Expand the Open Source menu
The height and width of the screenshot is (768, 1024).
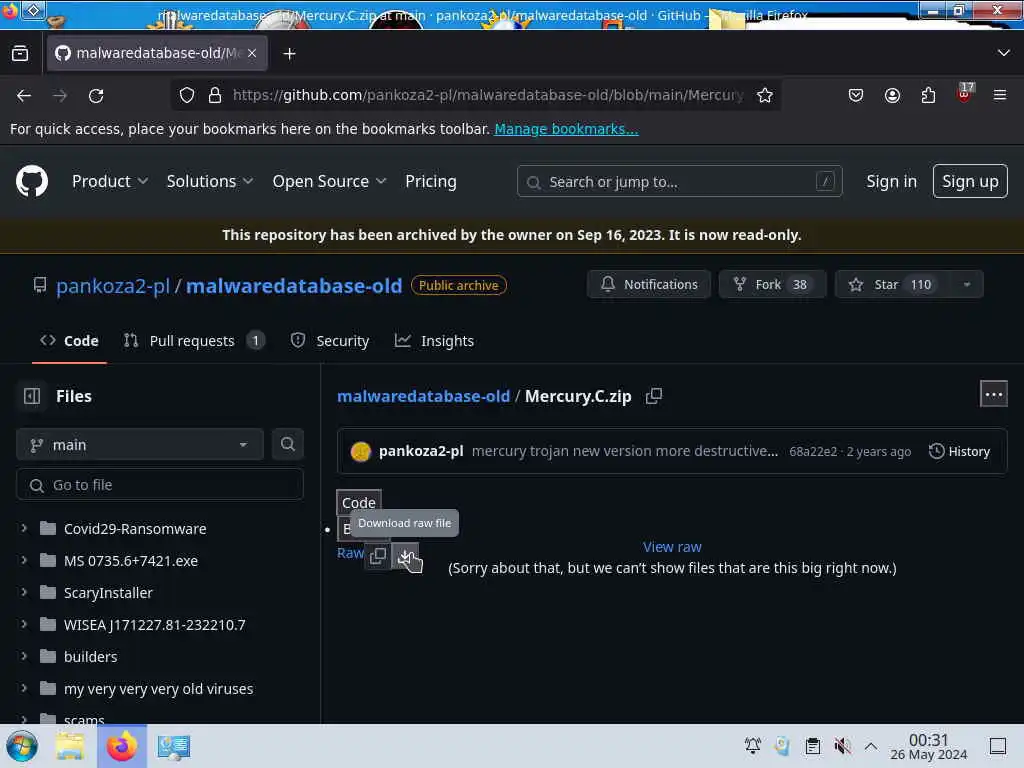click(x=329, y=181)
